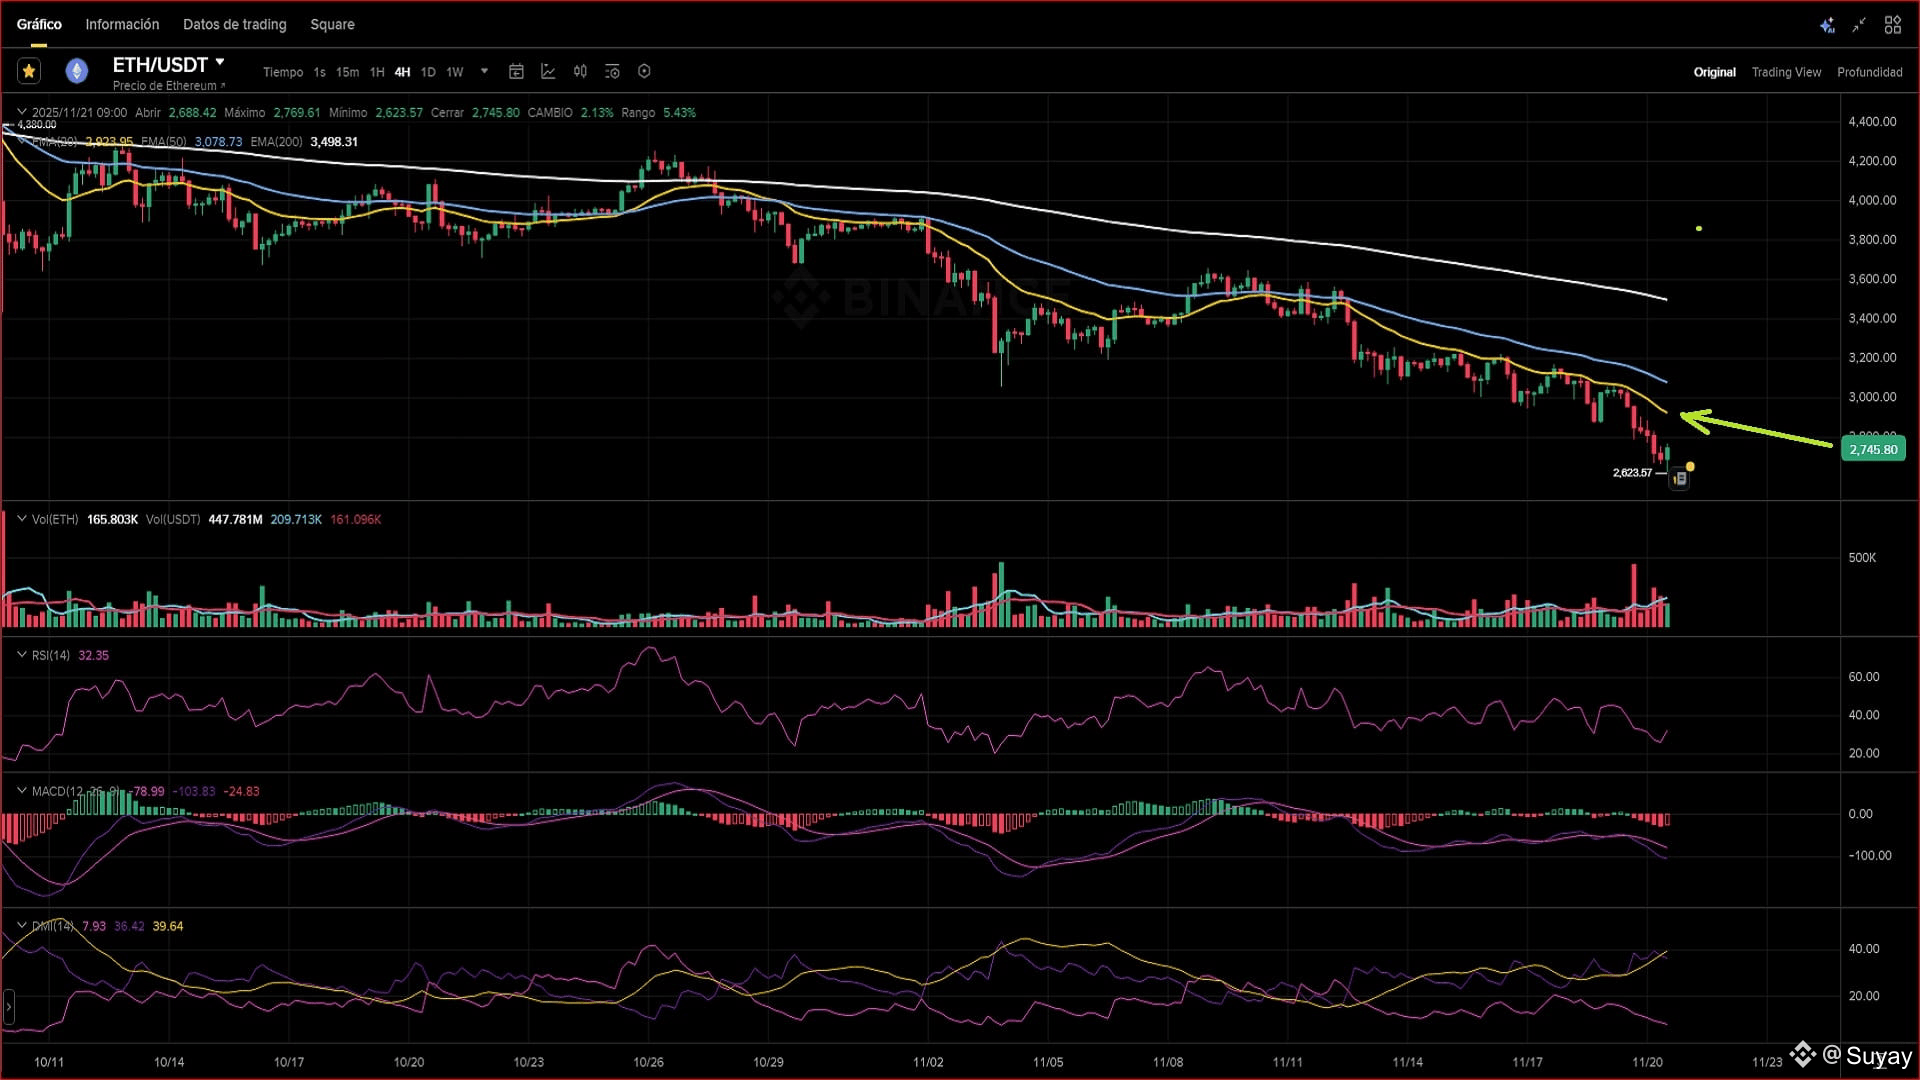The height and width of the screenshot is (1080, 1920).
Task: Click the hexagon chart settings icon
Action: tap(644, 71)
